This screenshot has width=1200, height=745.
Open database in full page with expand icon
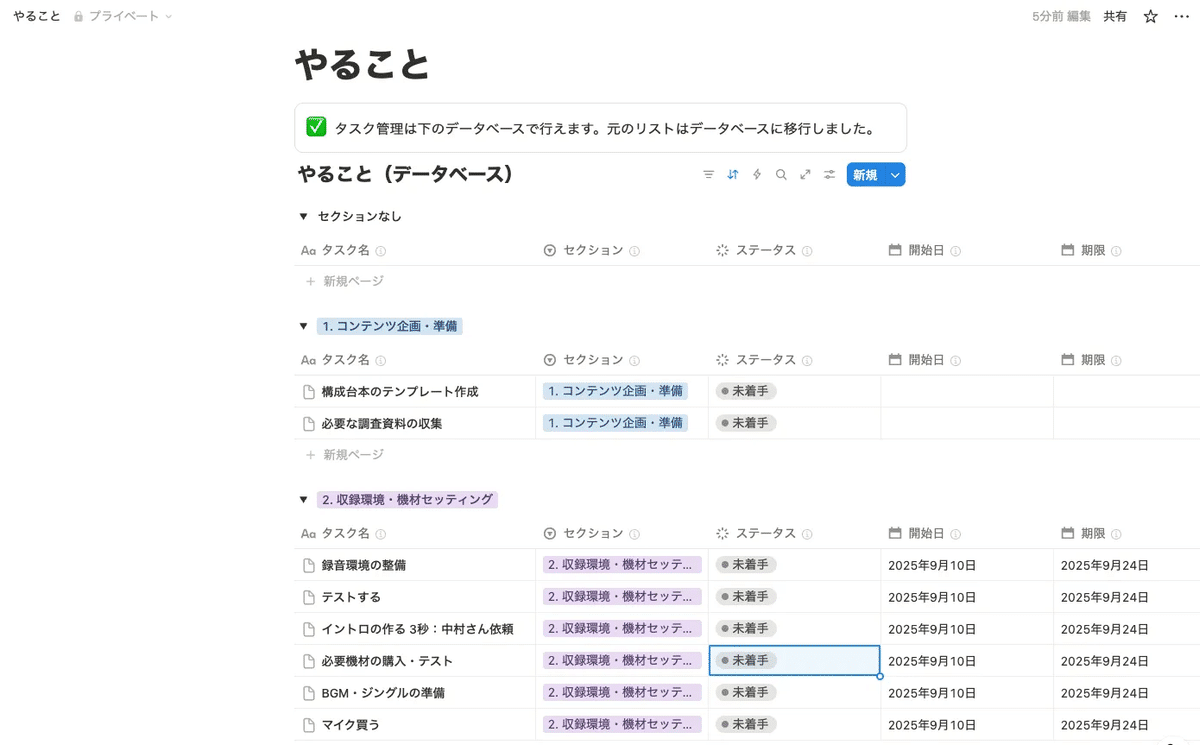point(805,175)
